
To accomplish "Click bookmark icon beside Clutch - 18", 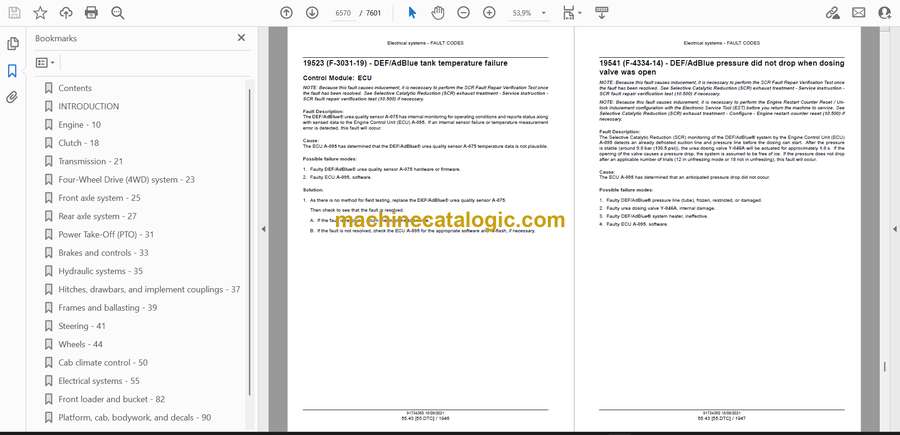I will (x=49, y=143).
